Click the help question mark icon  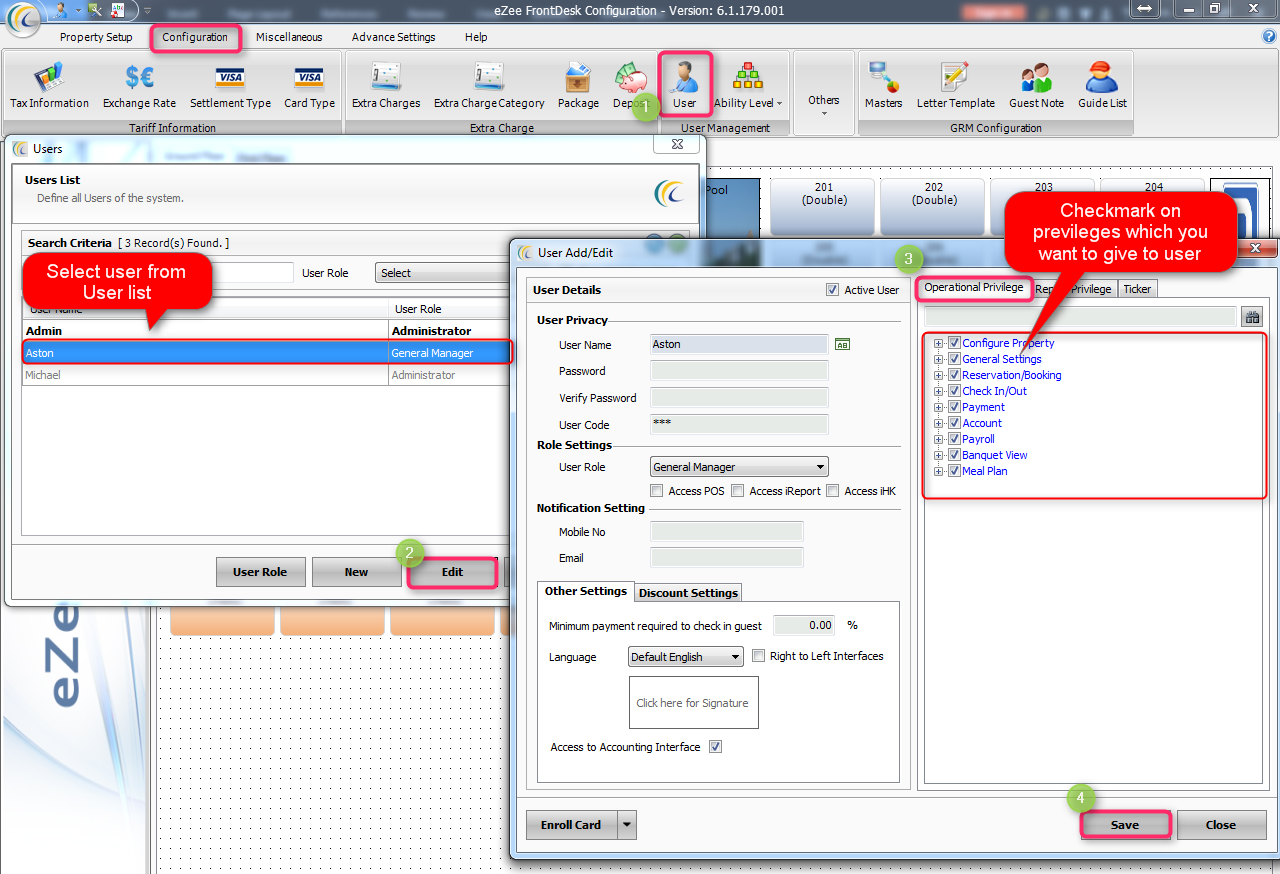(x=1269, y=37)
